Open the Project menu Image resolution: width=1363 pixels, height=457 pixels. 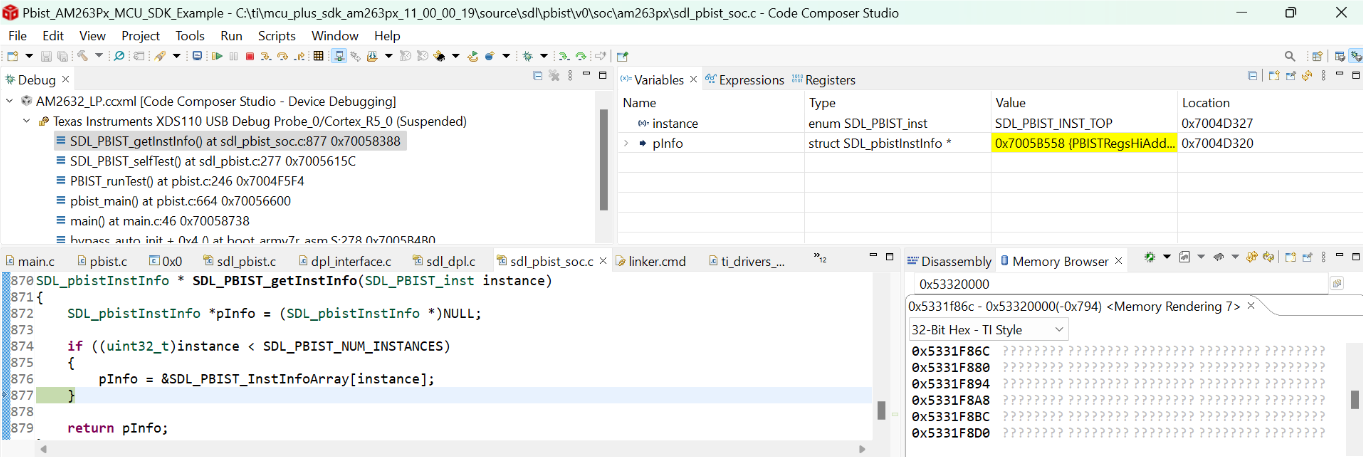140,35
